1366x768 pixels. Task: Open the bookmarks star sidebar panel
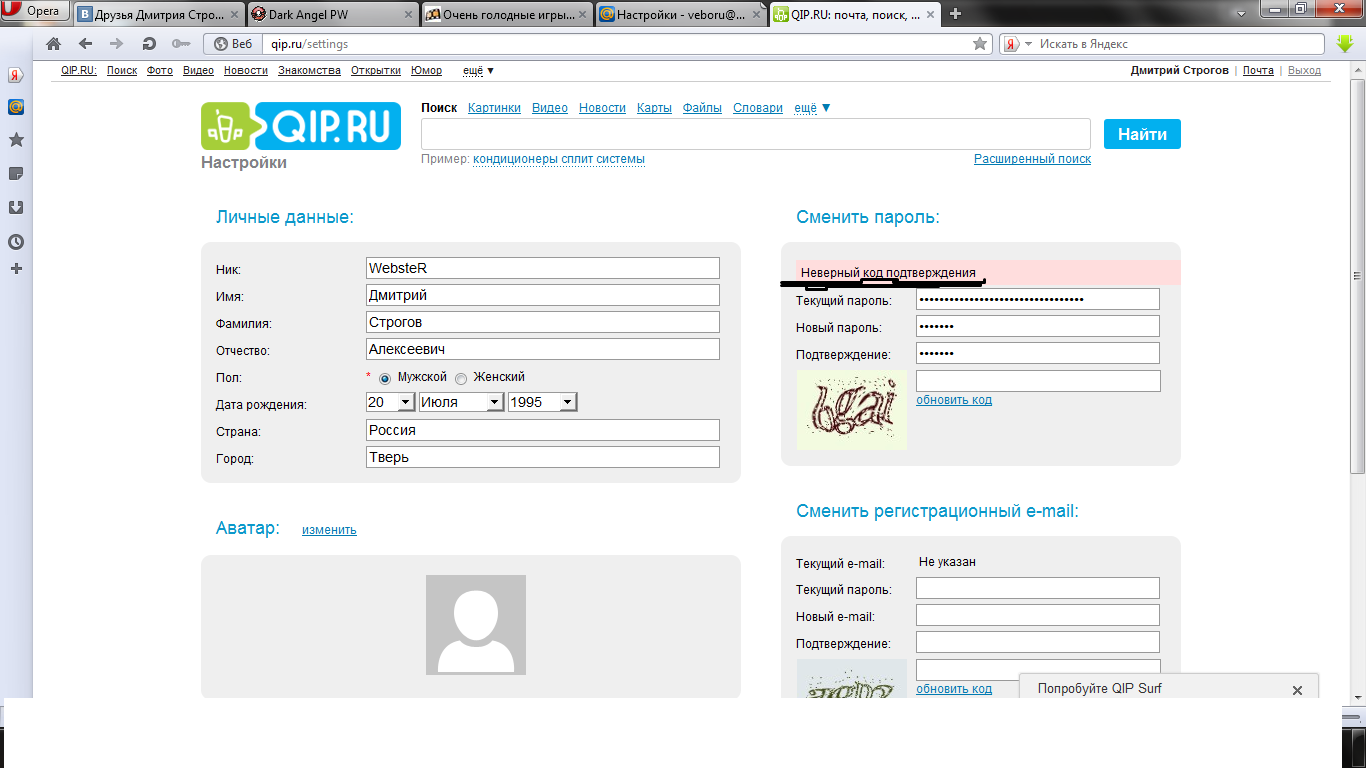(16, 140)
